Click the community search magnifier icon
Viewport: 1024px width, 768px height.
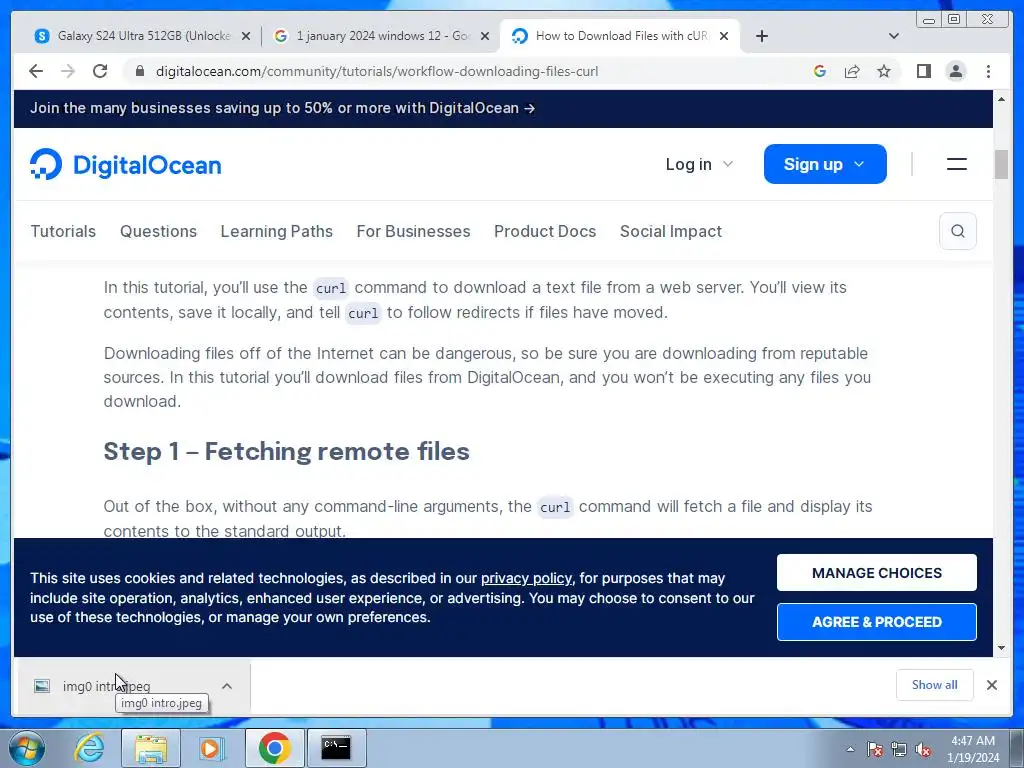(x=957, y=231)
